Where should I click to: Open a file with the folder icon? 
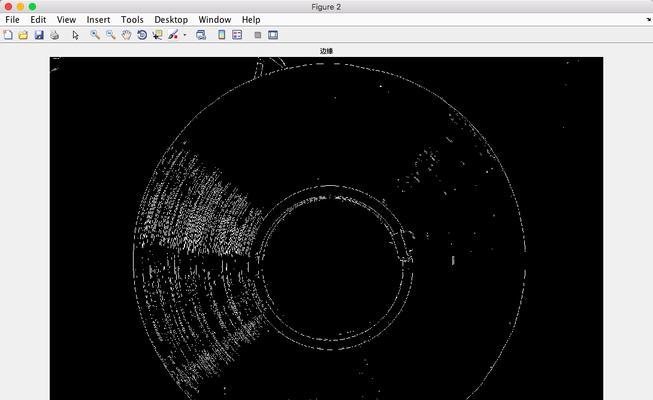coord(23,35)
